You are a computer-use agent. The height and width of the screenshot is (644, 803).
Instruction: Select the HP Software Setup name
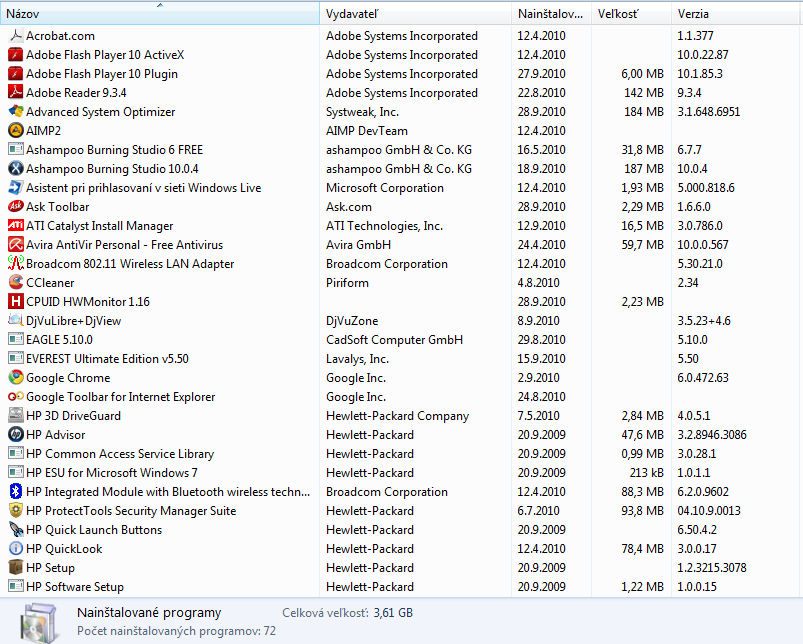click(x=75, y=587)
